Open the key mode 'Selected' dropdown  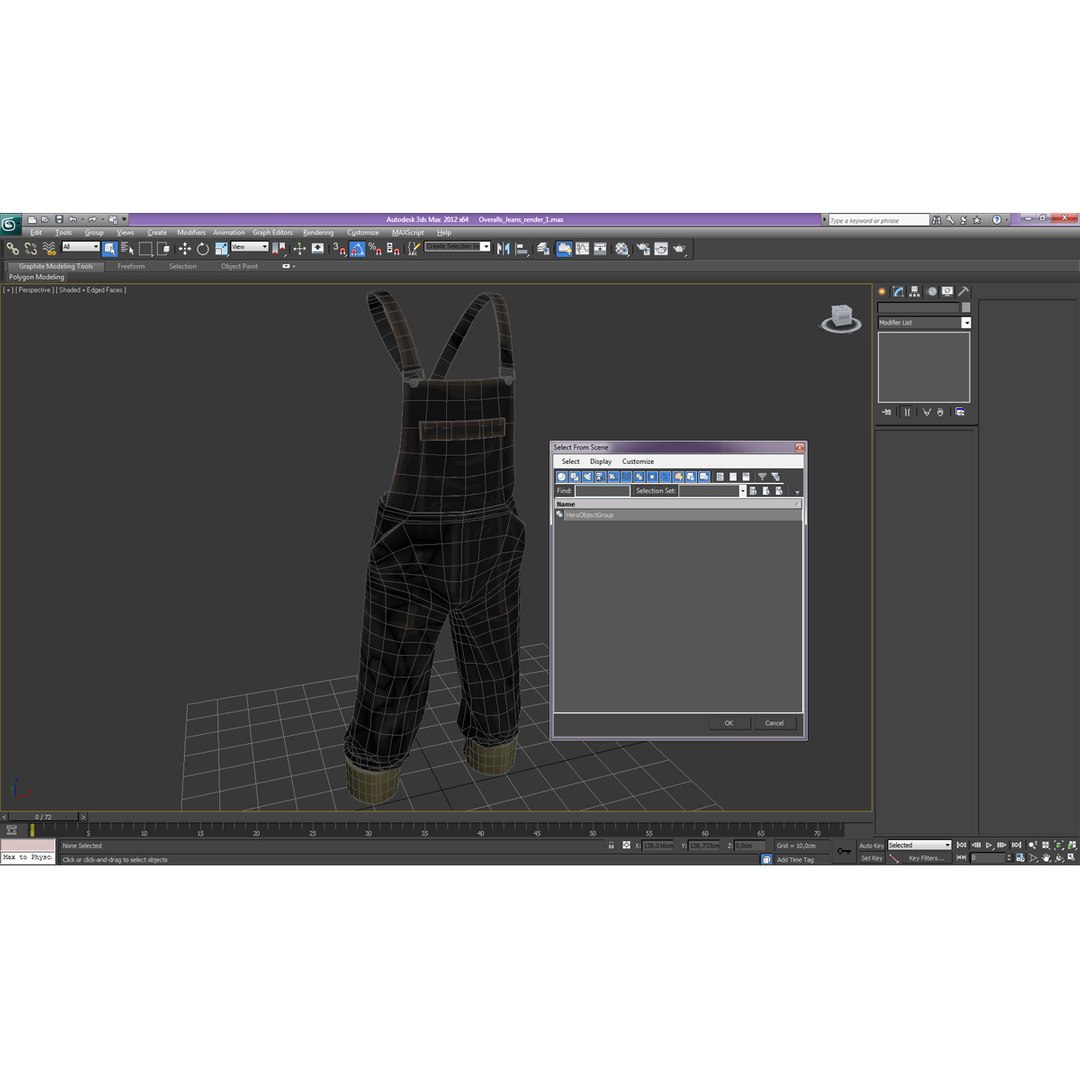pyautogui.click(x=919, y=845)
